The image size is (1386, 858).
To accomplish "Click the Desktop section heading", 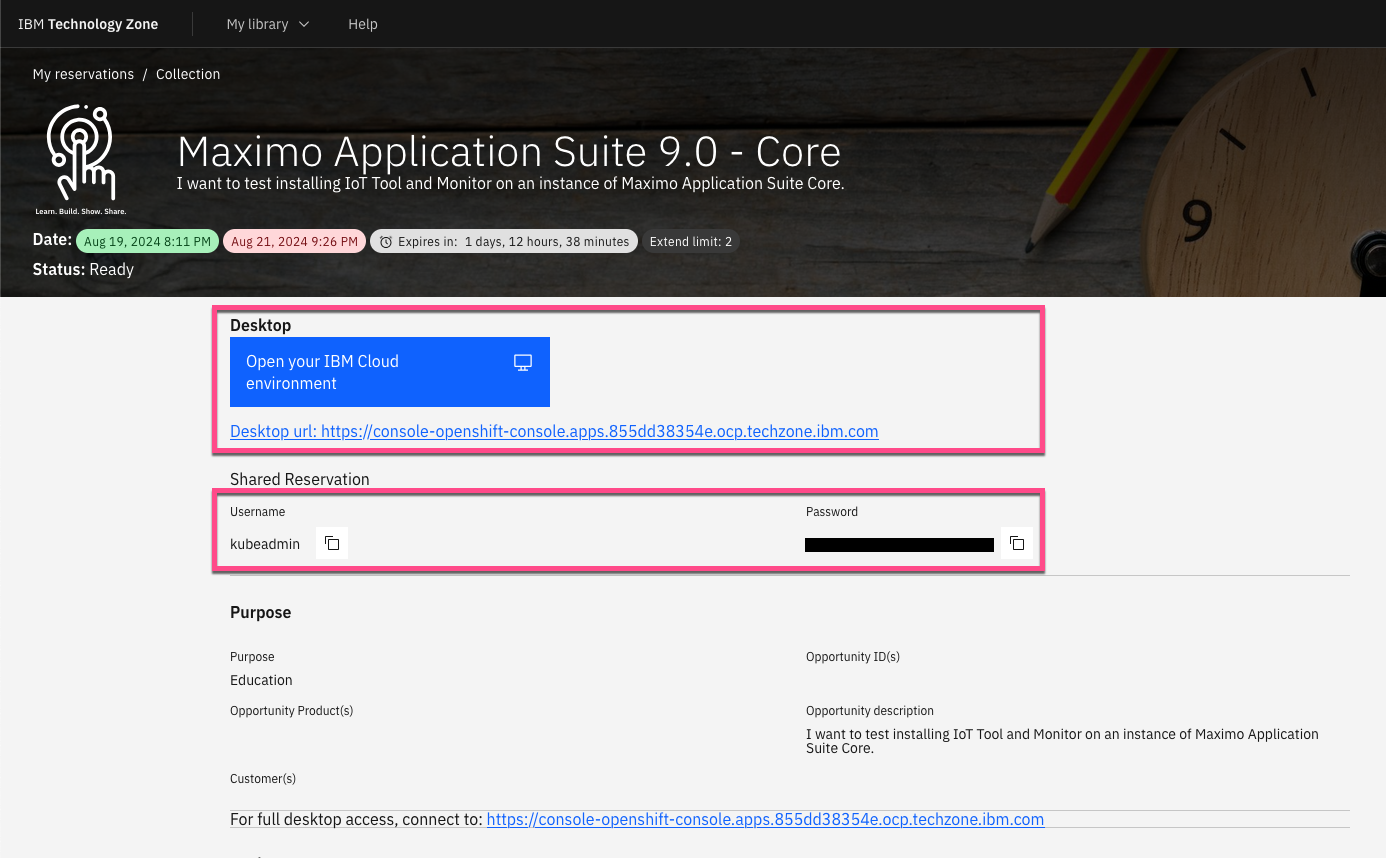I will pyautogui.click(x=261, y=325).
